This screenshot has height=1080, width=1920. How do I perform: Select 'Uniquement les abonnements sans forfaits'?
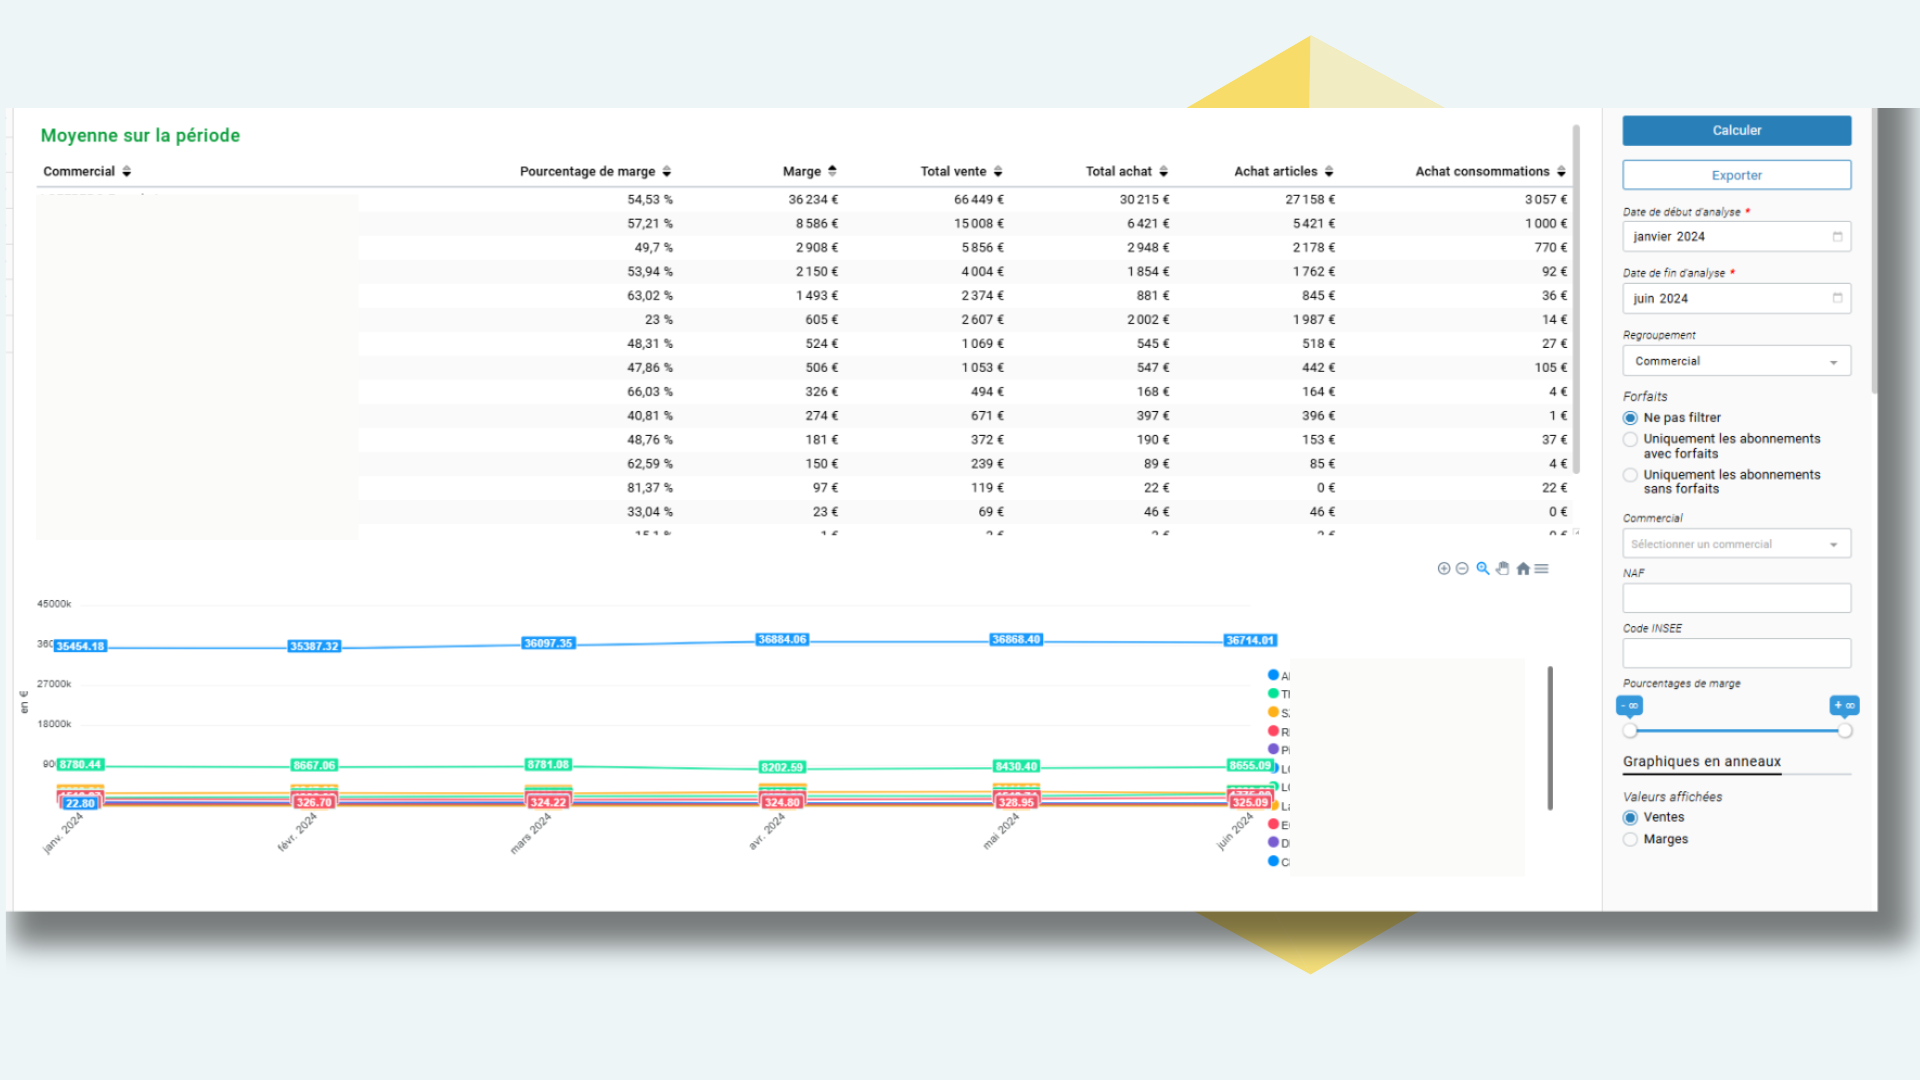[x=1631, y=475]
